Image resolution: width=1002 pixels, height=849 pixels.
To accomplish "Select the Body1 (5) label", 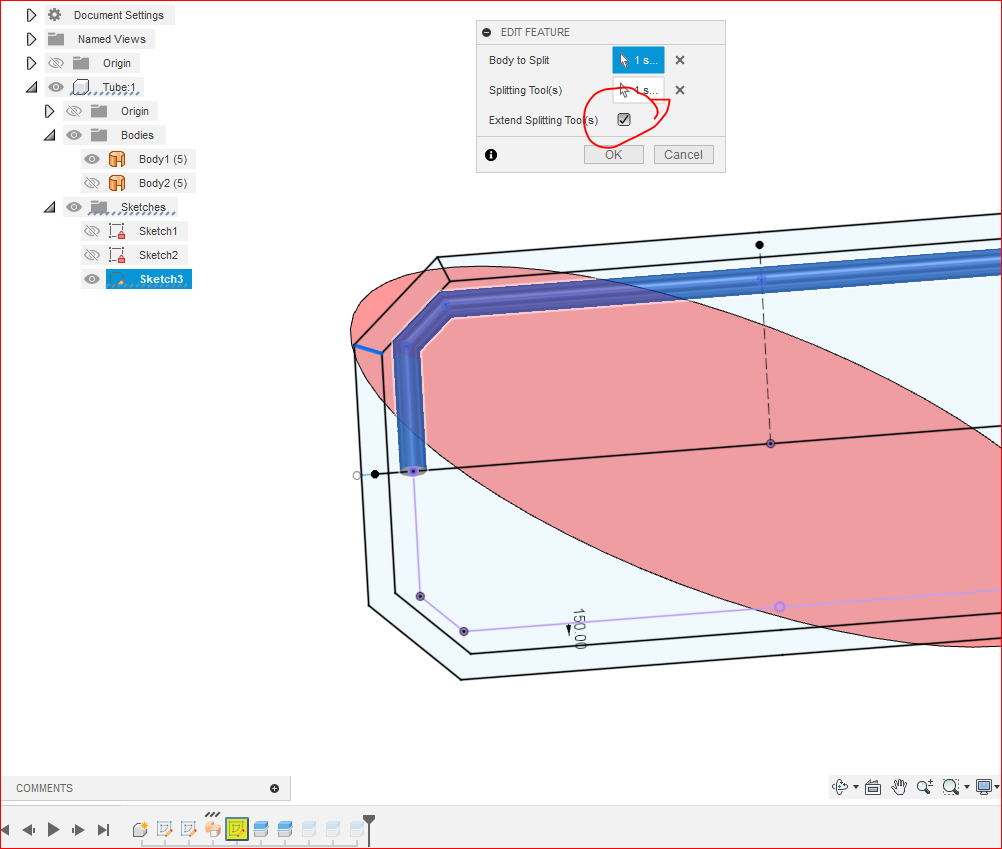I will coord(163,159).
